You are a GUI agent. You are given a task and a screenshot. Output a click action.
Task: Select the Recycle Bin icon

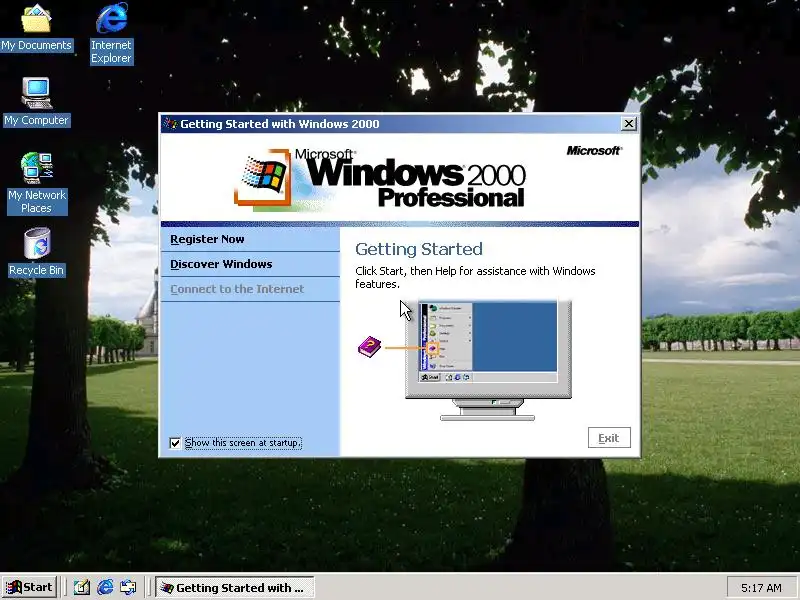[36, 252]
